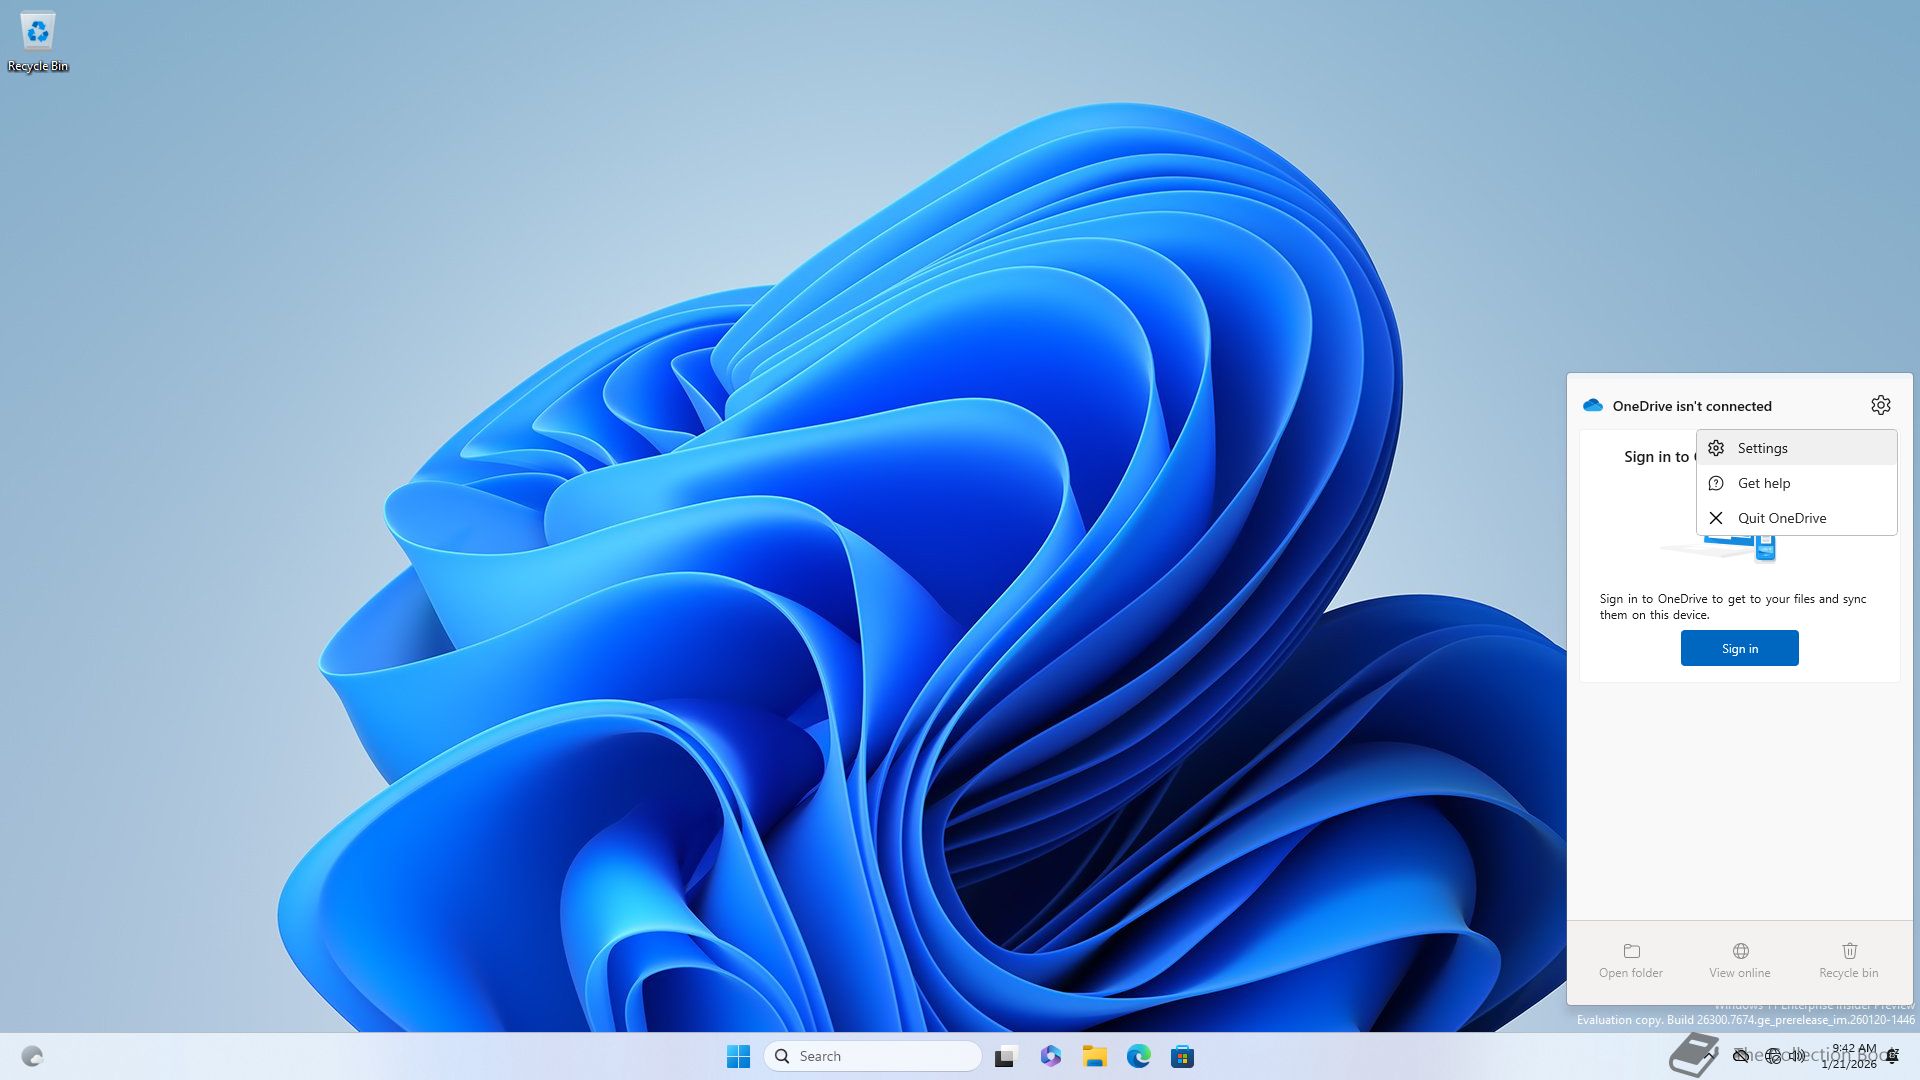Open Task View from taskbar
The image size is (1920, 1080).
[1006, 1056]
